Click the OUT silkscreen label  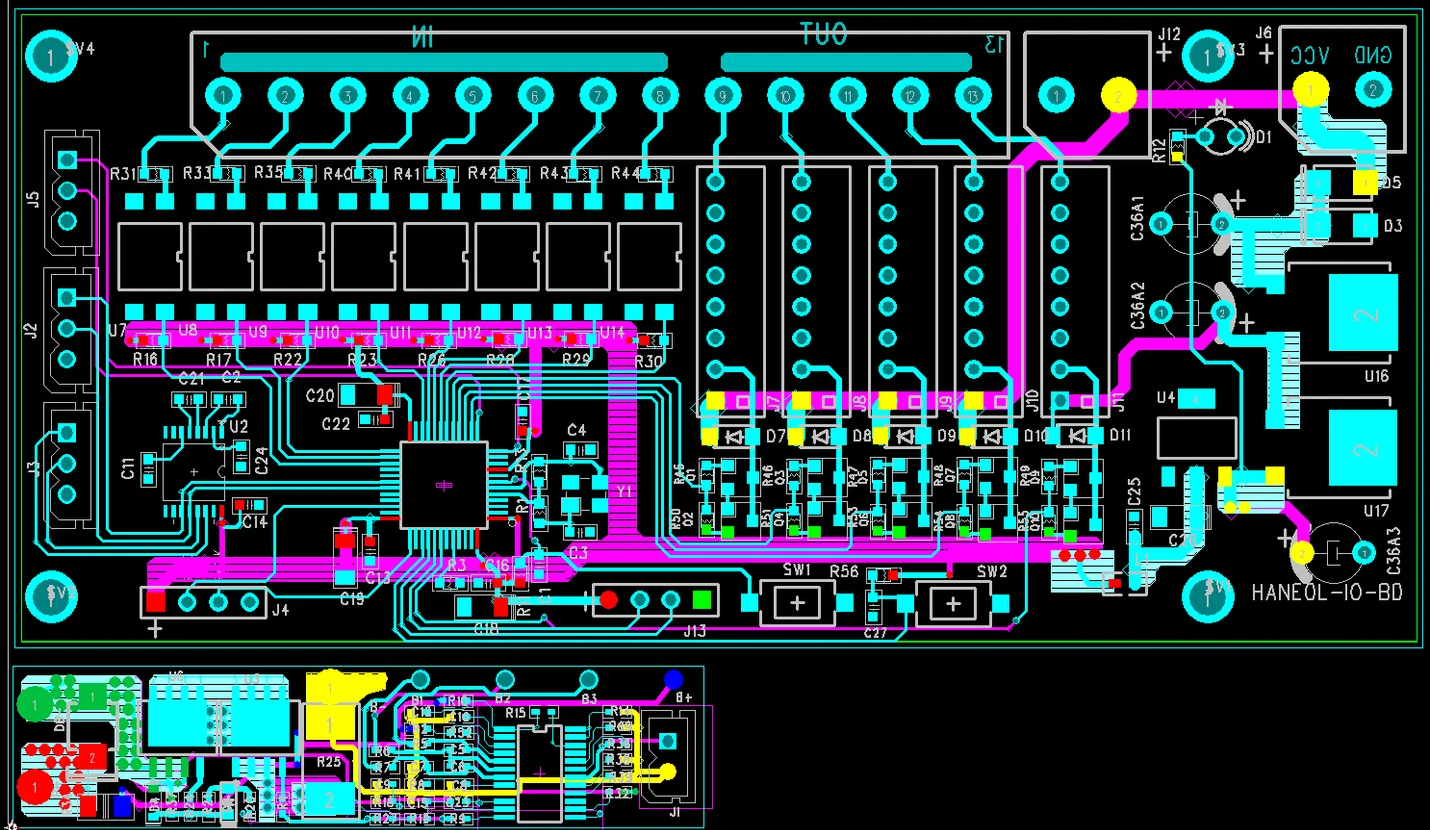click(824, 35)
